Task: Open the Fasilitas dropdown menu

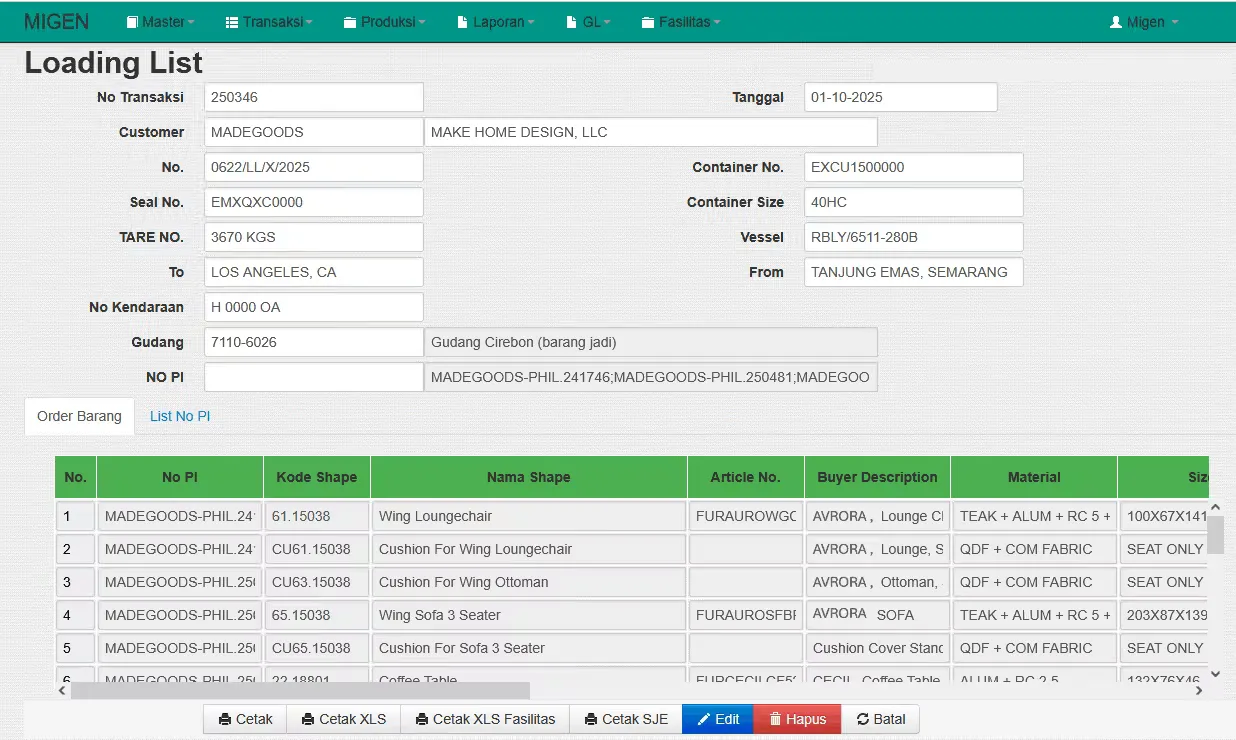Action: click(681, 22)
